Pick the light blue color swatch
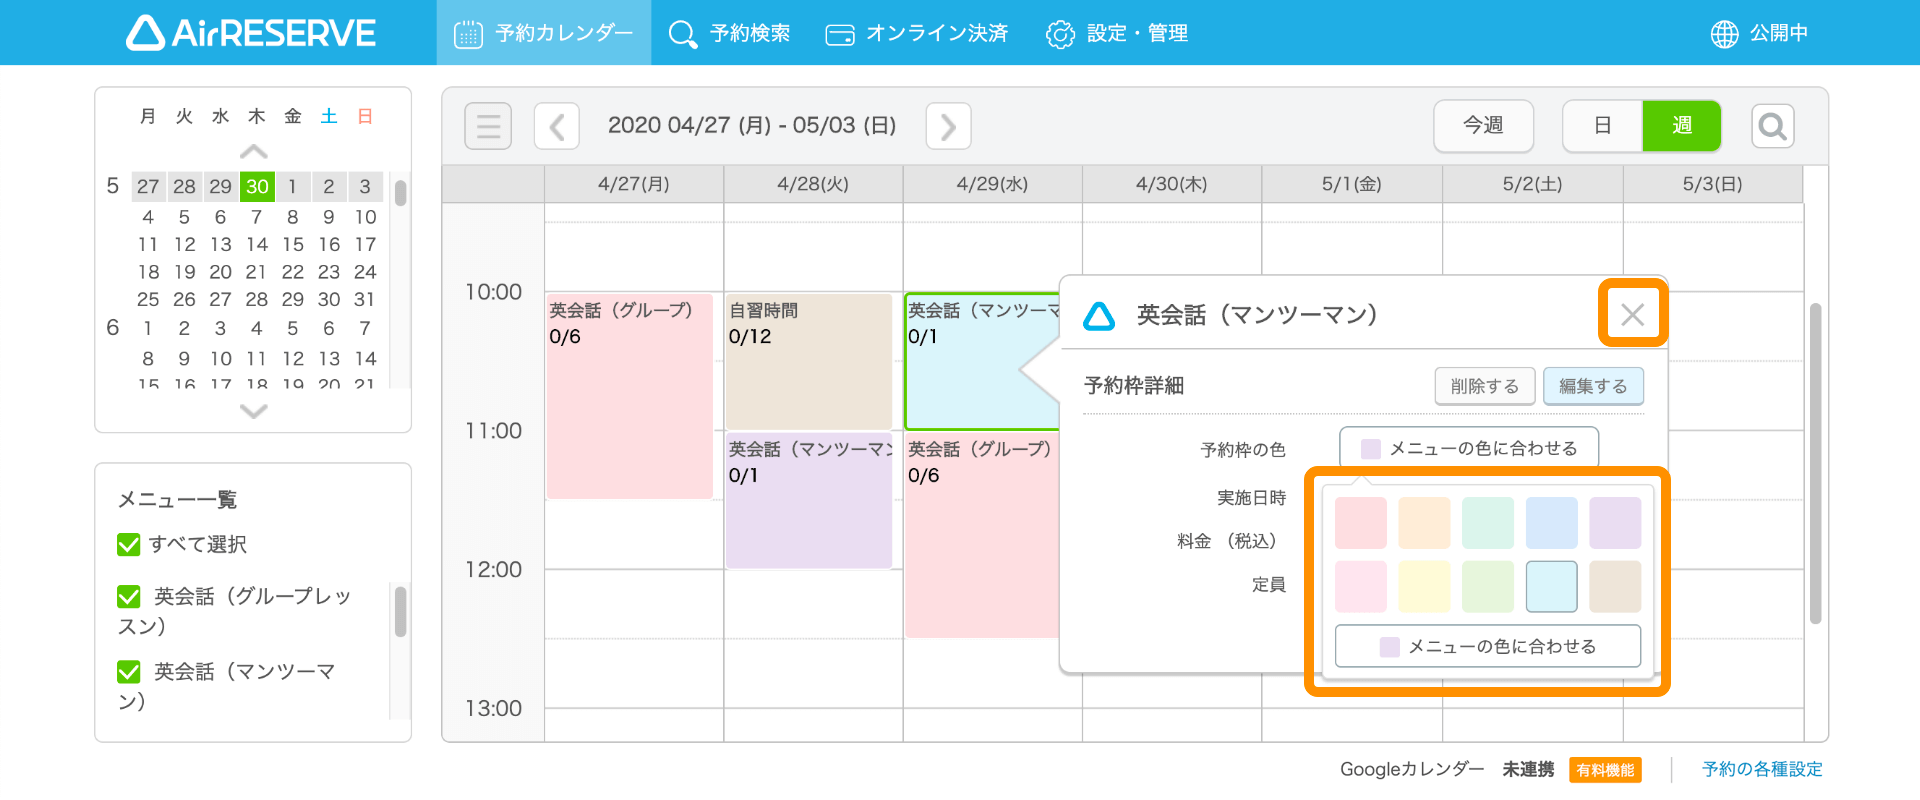This screenshot has height=800, width=1920. 1552,523
